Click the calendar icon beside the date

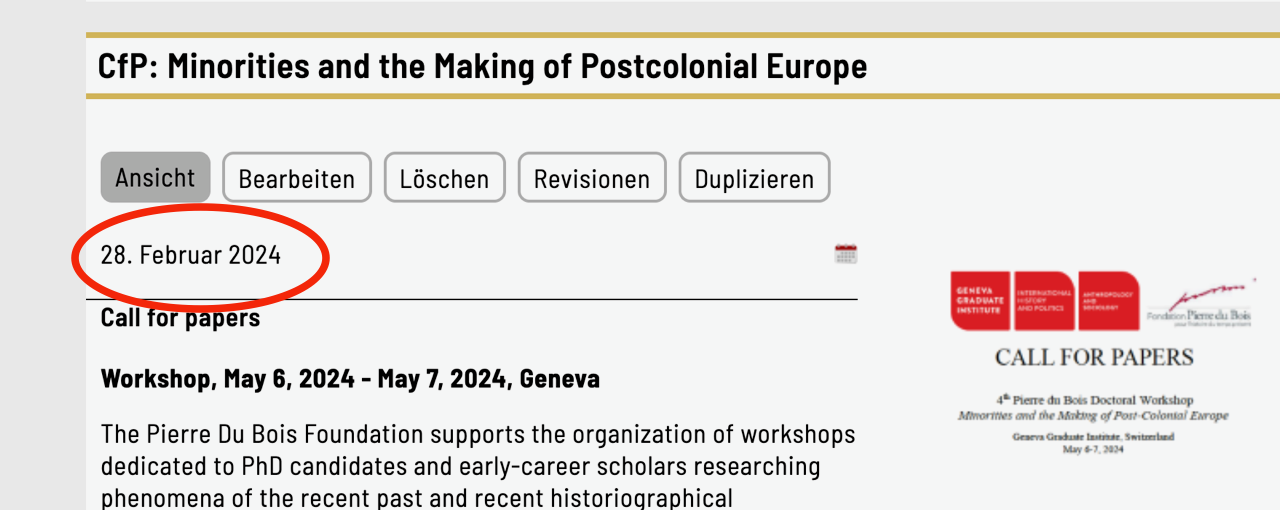pos(846,254)
